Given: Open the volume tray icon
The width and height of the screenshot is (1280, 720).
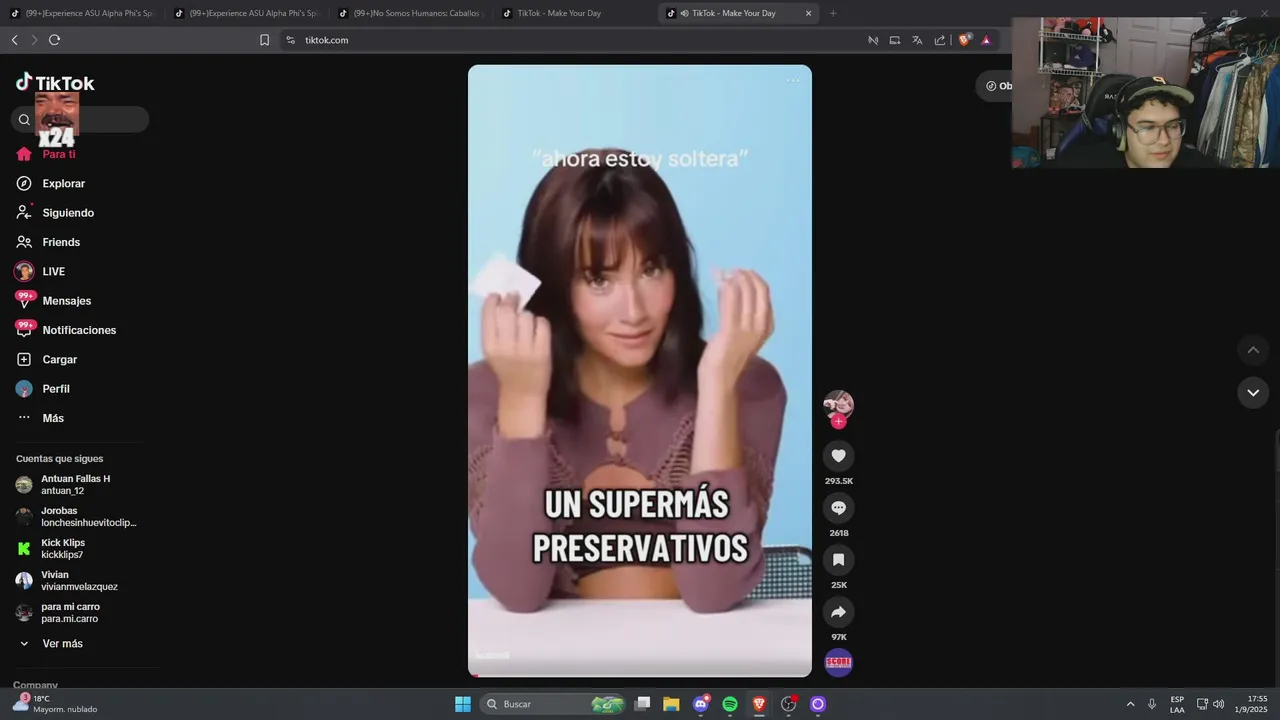Looking at the screenshot, I should pos(1218,704).
